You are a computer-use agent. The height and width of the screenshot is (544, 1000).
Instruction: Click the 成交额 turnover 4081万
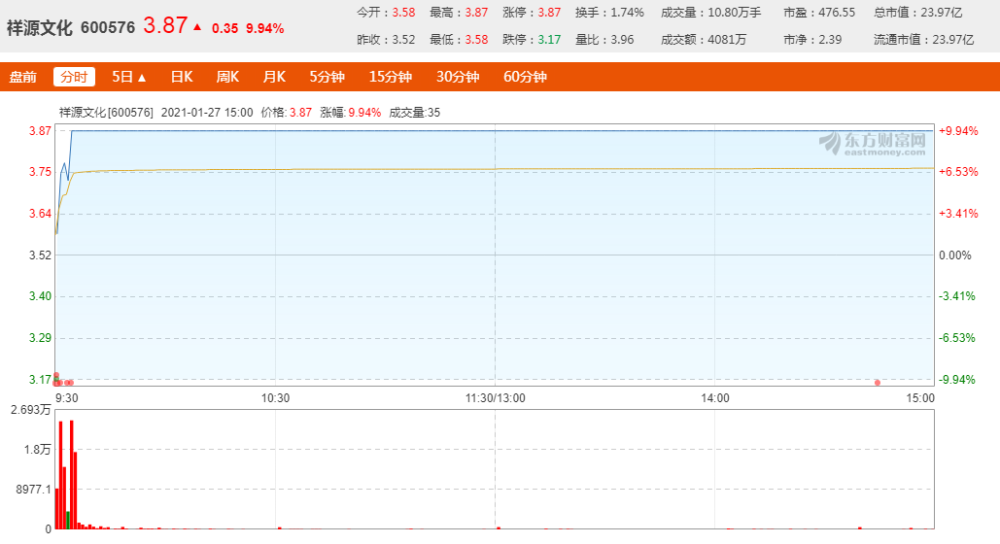coord(727,40)
